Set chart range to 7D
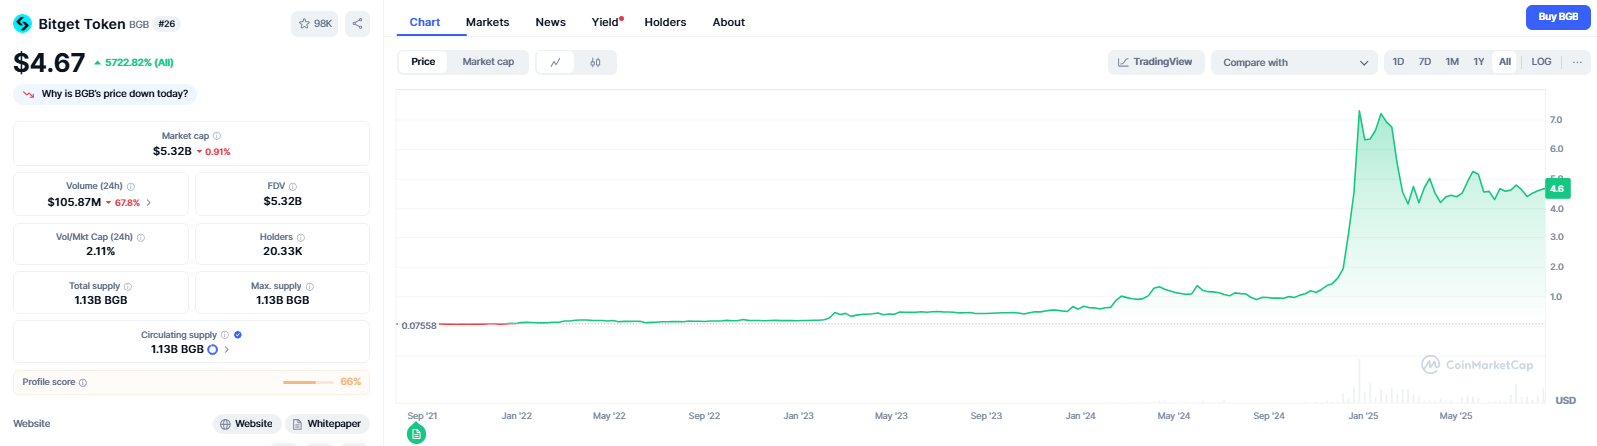This screenshot has width=1597, height=446. 1425,62
